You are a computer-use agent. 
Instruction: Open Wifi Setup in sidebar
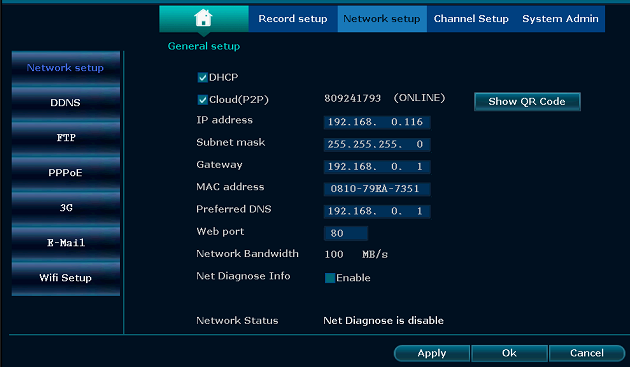point(65,278)
